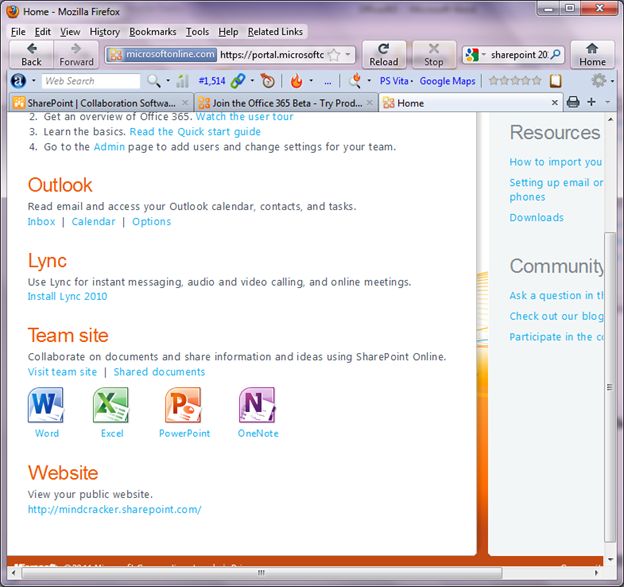Screen dimensions: 624x587
Task: Open the chain links icon dropdown arrow
Action: [252, 81]
